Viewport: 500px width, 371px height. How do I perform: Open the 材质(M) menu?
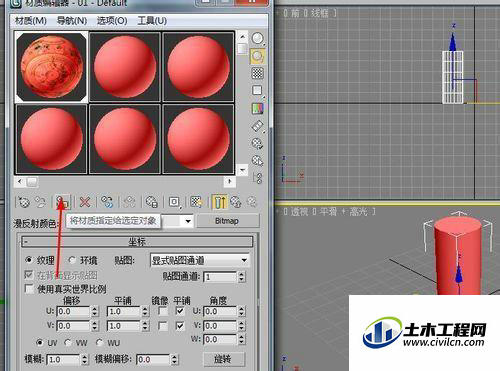pyautogui.click(x=31, y=21)
